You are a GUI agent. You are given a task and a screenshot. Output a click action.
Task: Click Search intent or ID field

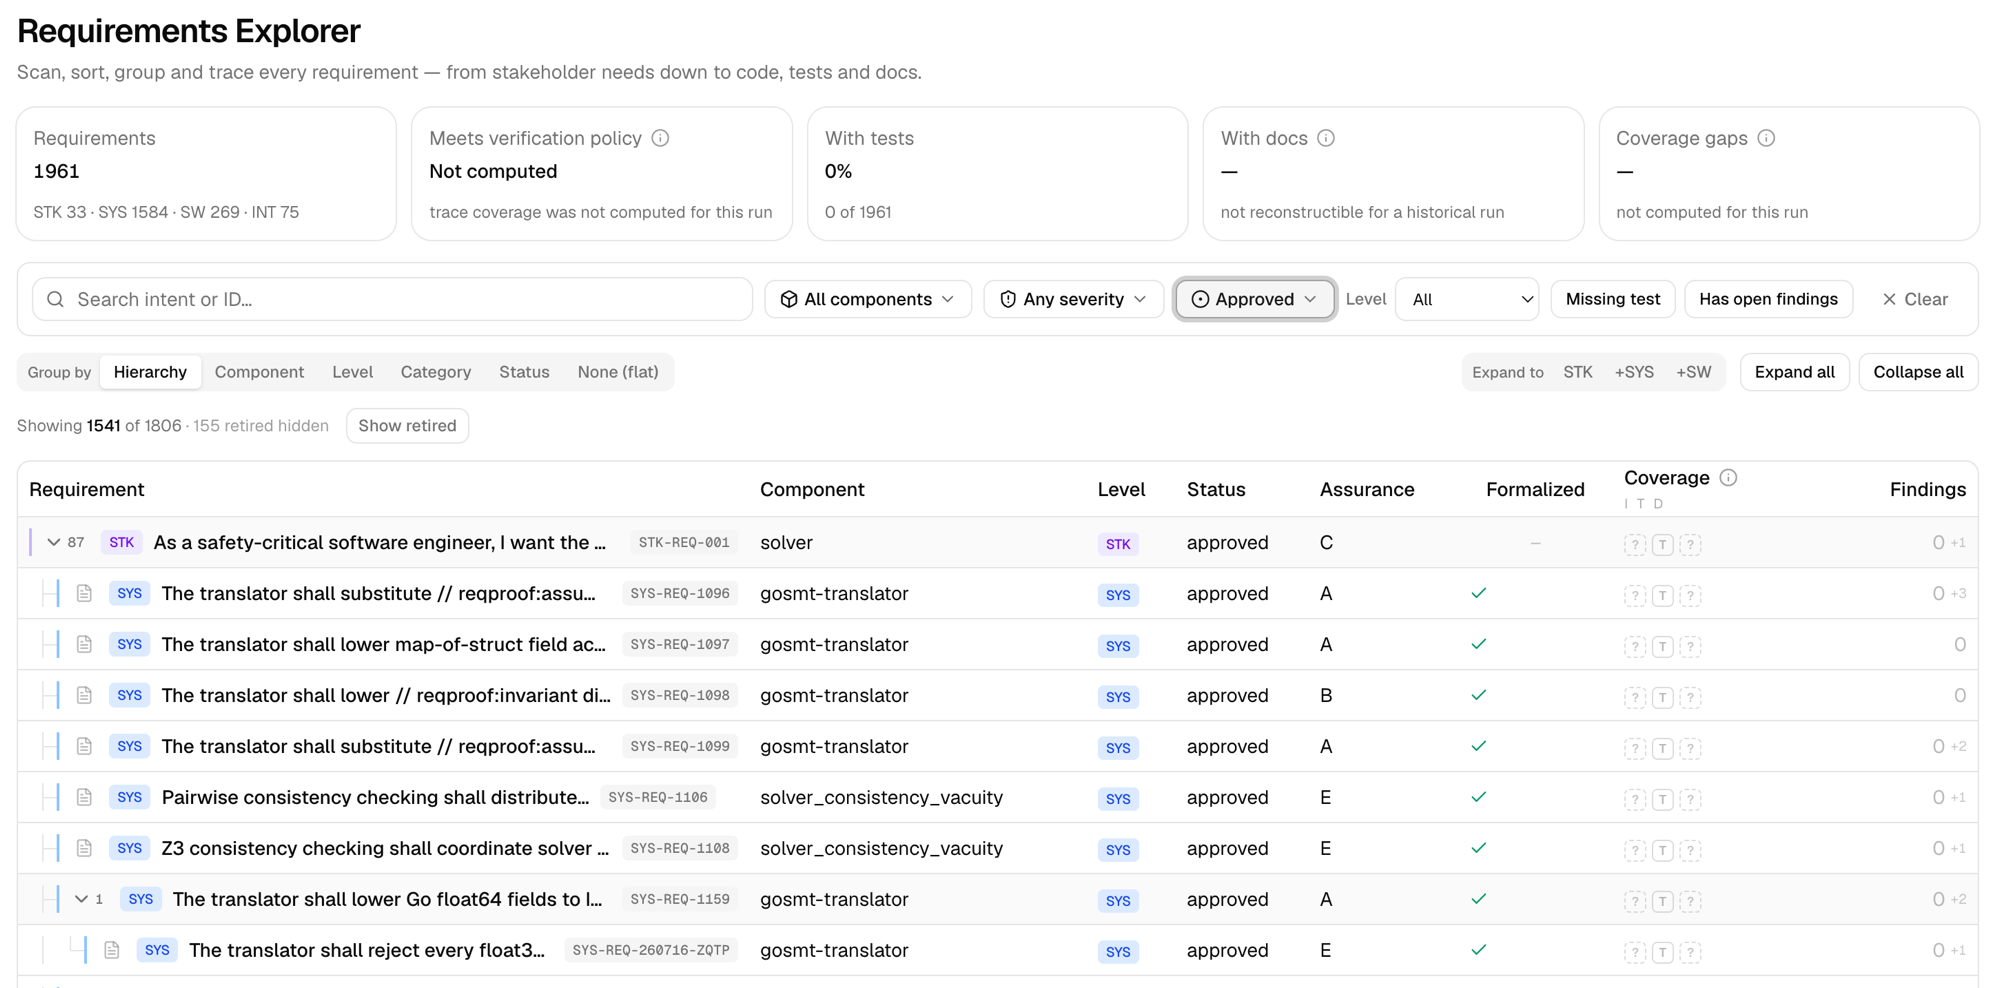392,299
